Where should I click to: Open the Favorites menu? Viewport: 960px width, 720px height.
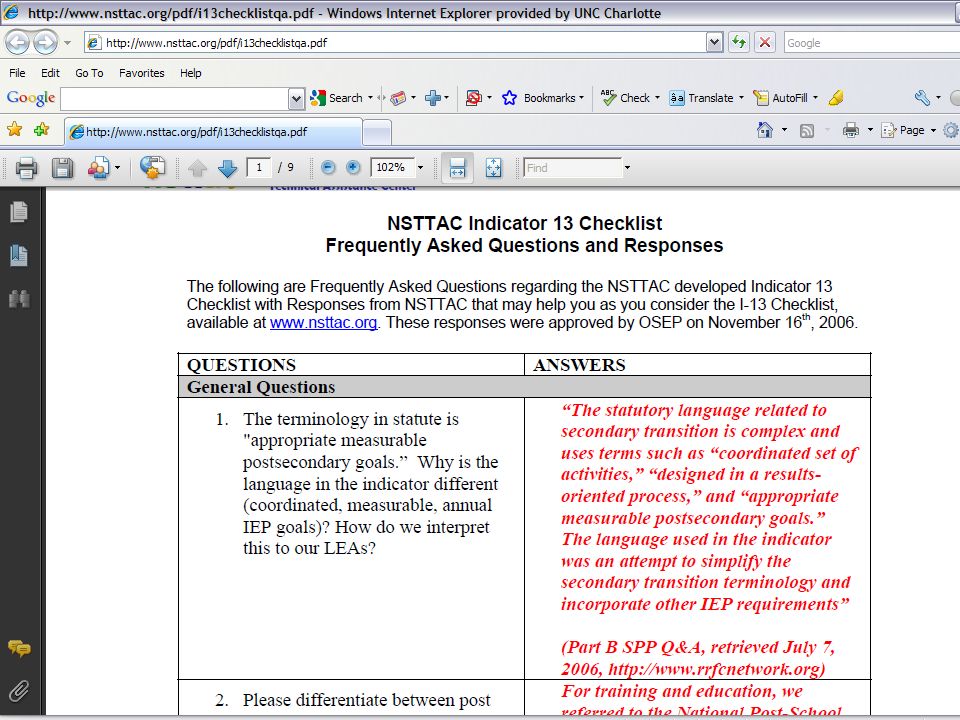141,73
